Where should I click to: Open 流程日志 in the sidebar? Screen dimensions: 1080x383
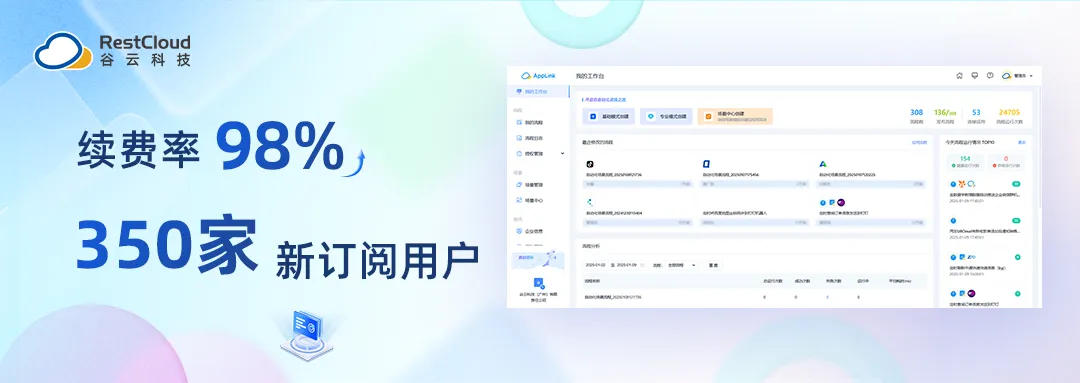click(530, 138)
